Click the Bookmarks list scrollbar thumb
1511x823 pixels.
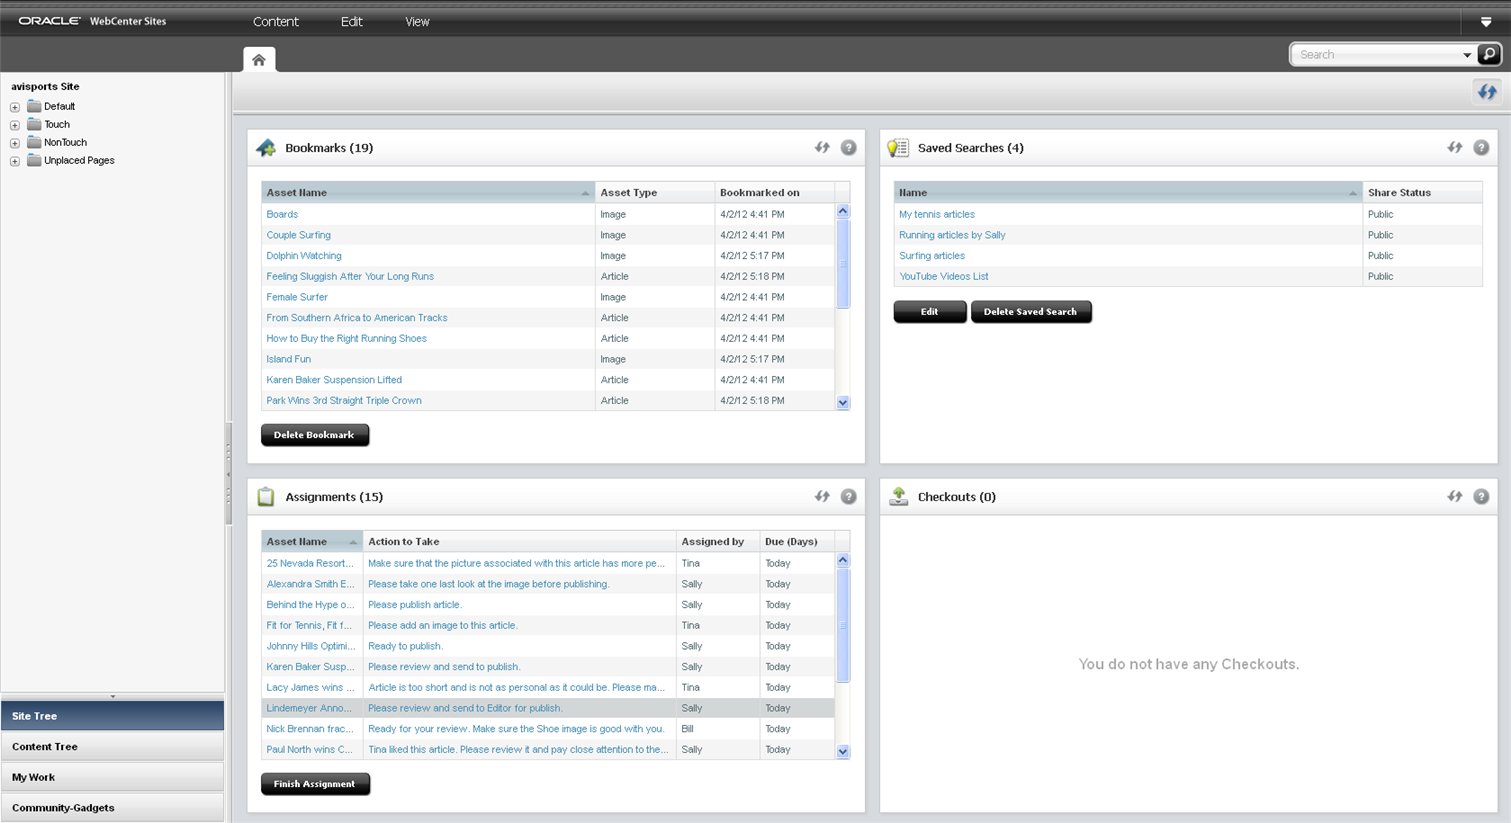coord(843,264)
